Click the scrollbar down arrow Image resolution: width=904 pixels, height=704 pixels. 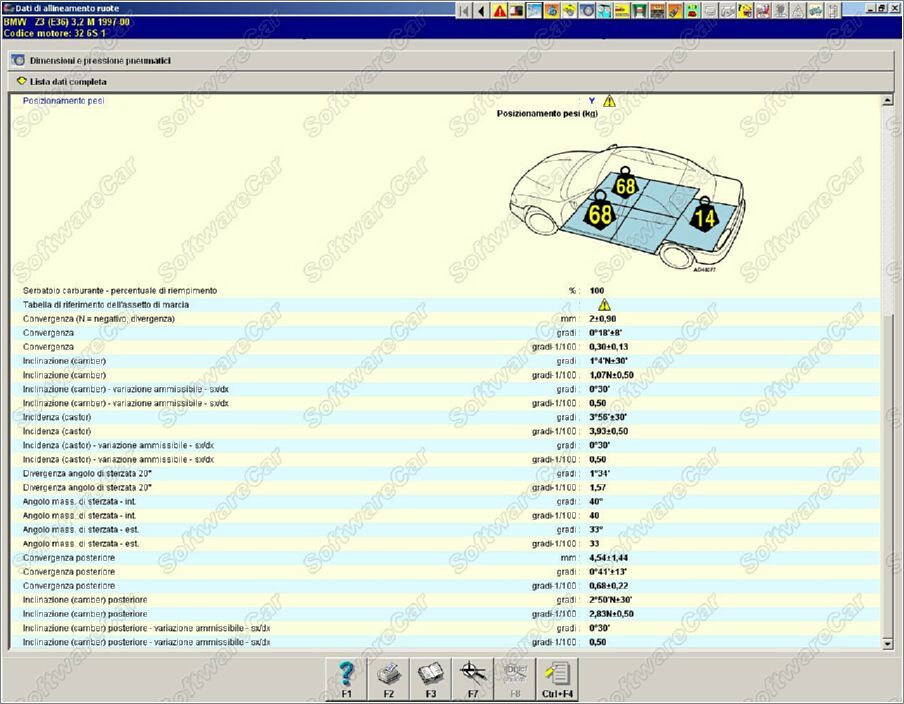(x=887, y=643)
